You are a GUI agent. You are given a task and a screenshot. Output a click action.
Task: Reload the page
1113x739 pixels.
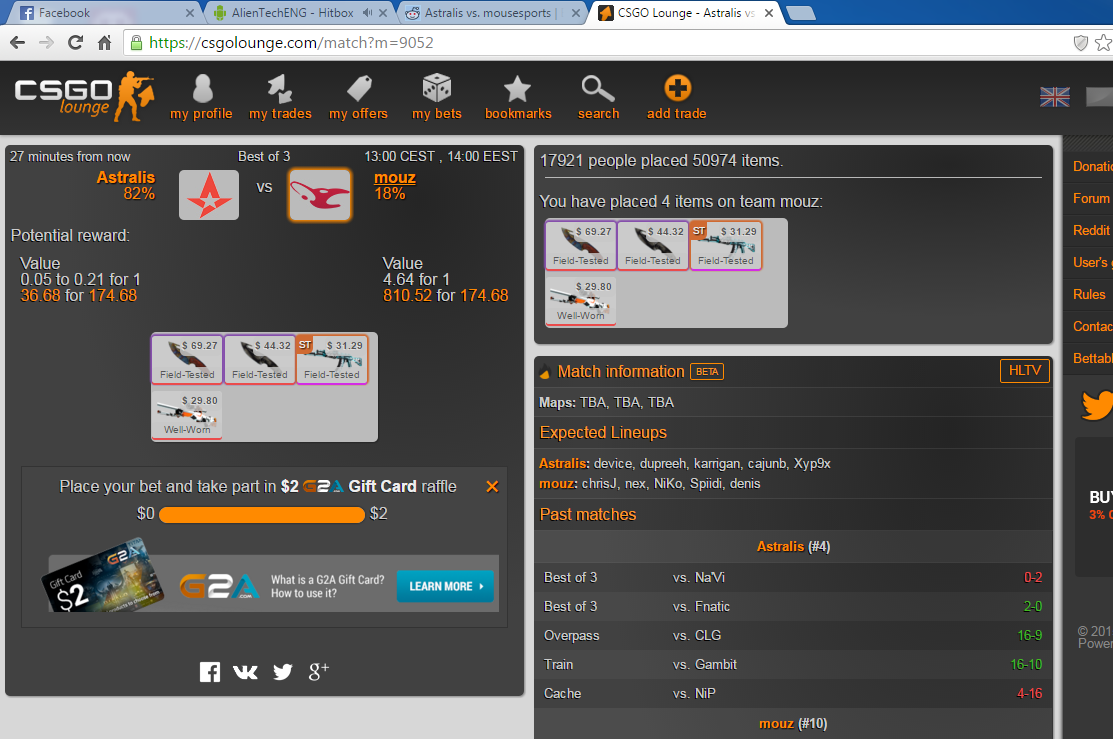[75, 43]
